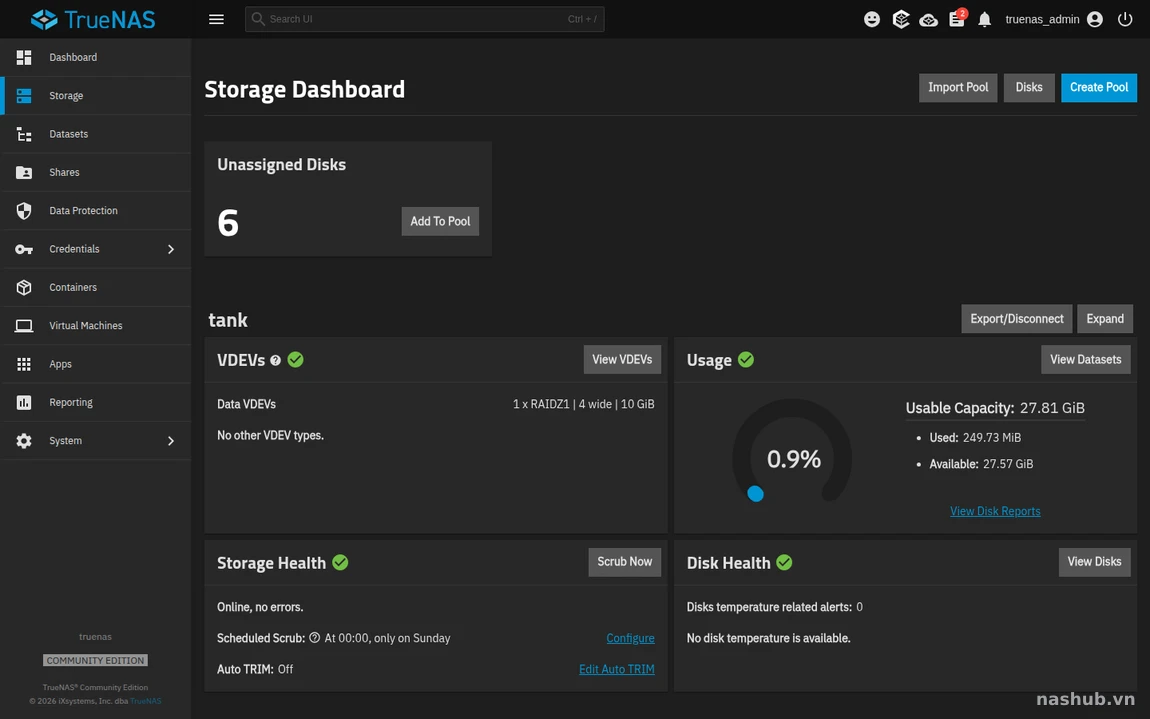Click the Configure scrub link
Viewport: 1150px width, 719px height.
coord(630,638)
